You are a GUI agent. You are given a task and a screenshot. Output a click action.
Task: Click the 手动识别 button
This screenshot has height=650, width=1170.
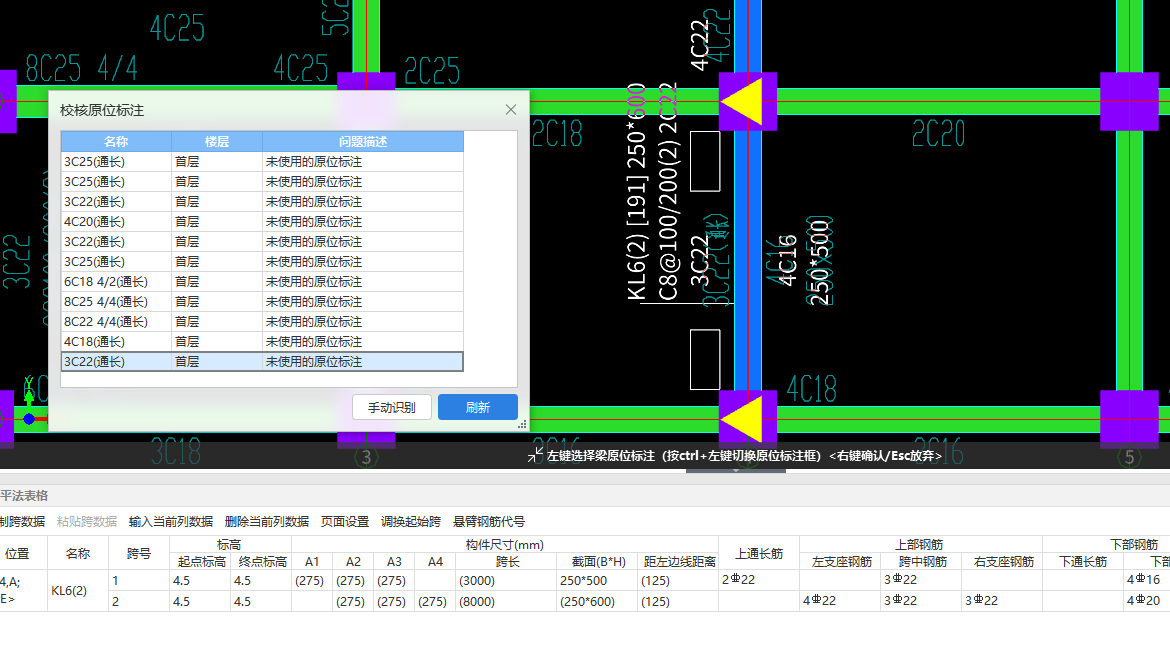click(x=392, y=407)
